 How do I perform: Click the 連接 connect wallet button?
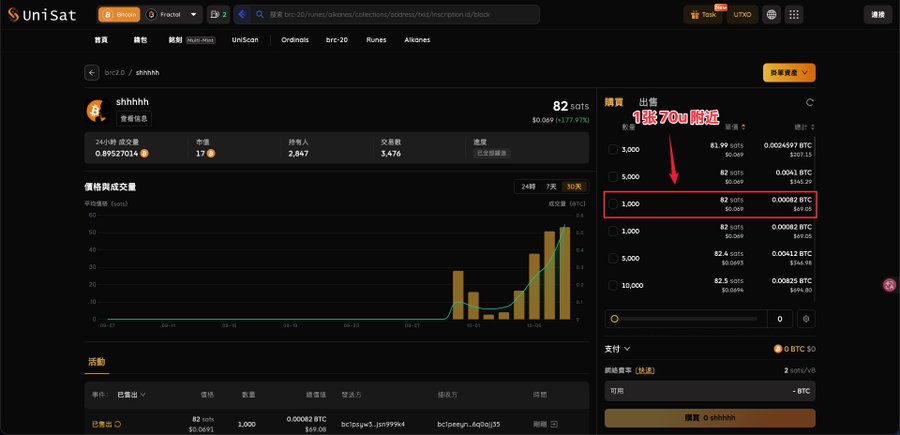878,15
